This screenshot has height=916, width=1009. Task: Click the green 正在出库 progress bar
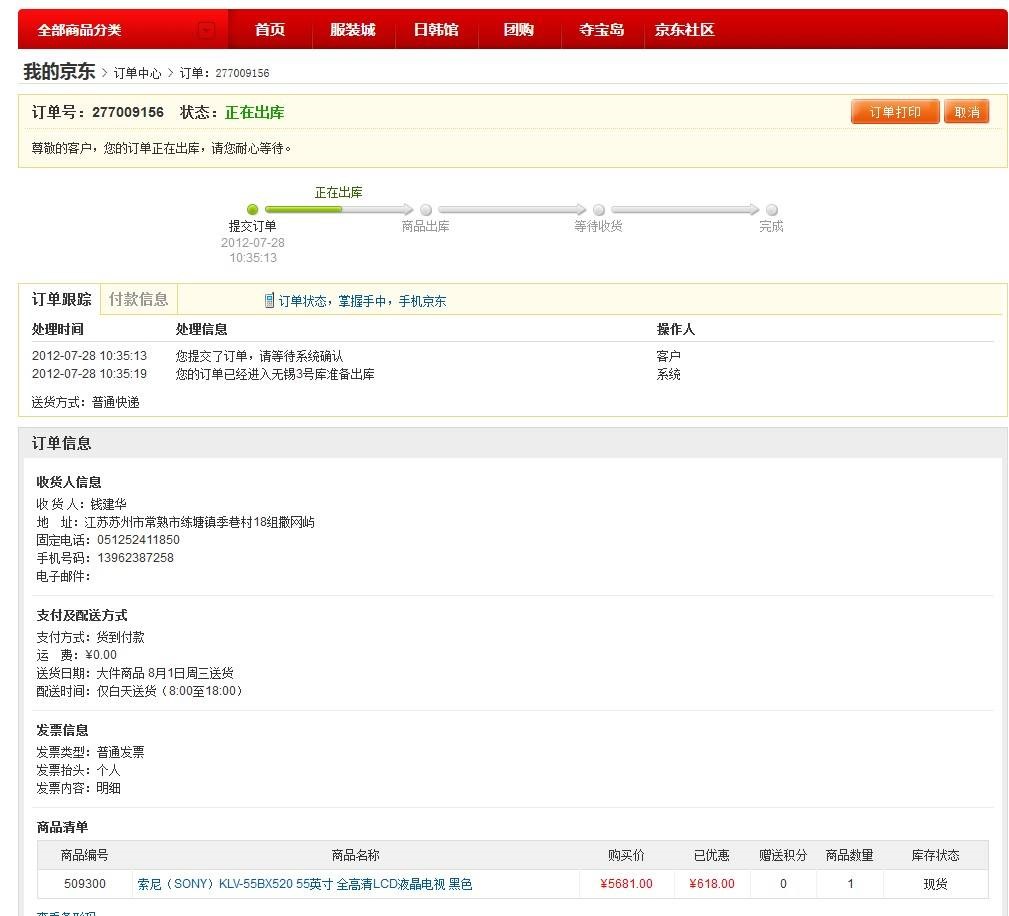(304, 210)
